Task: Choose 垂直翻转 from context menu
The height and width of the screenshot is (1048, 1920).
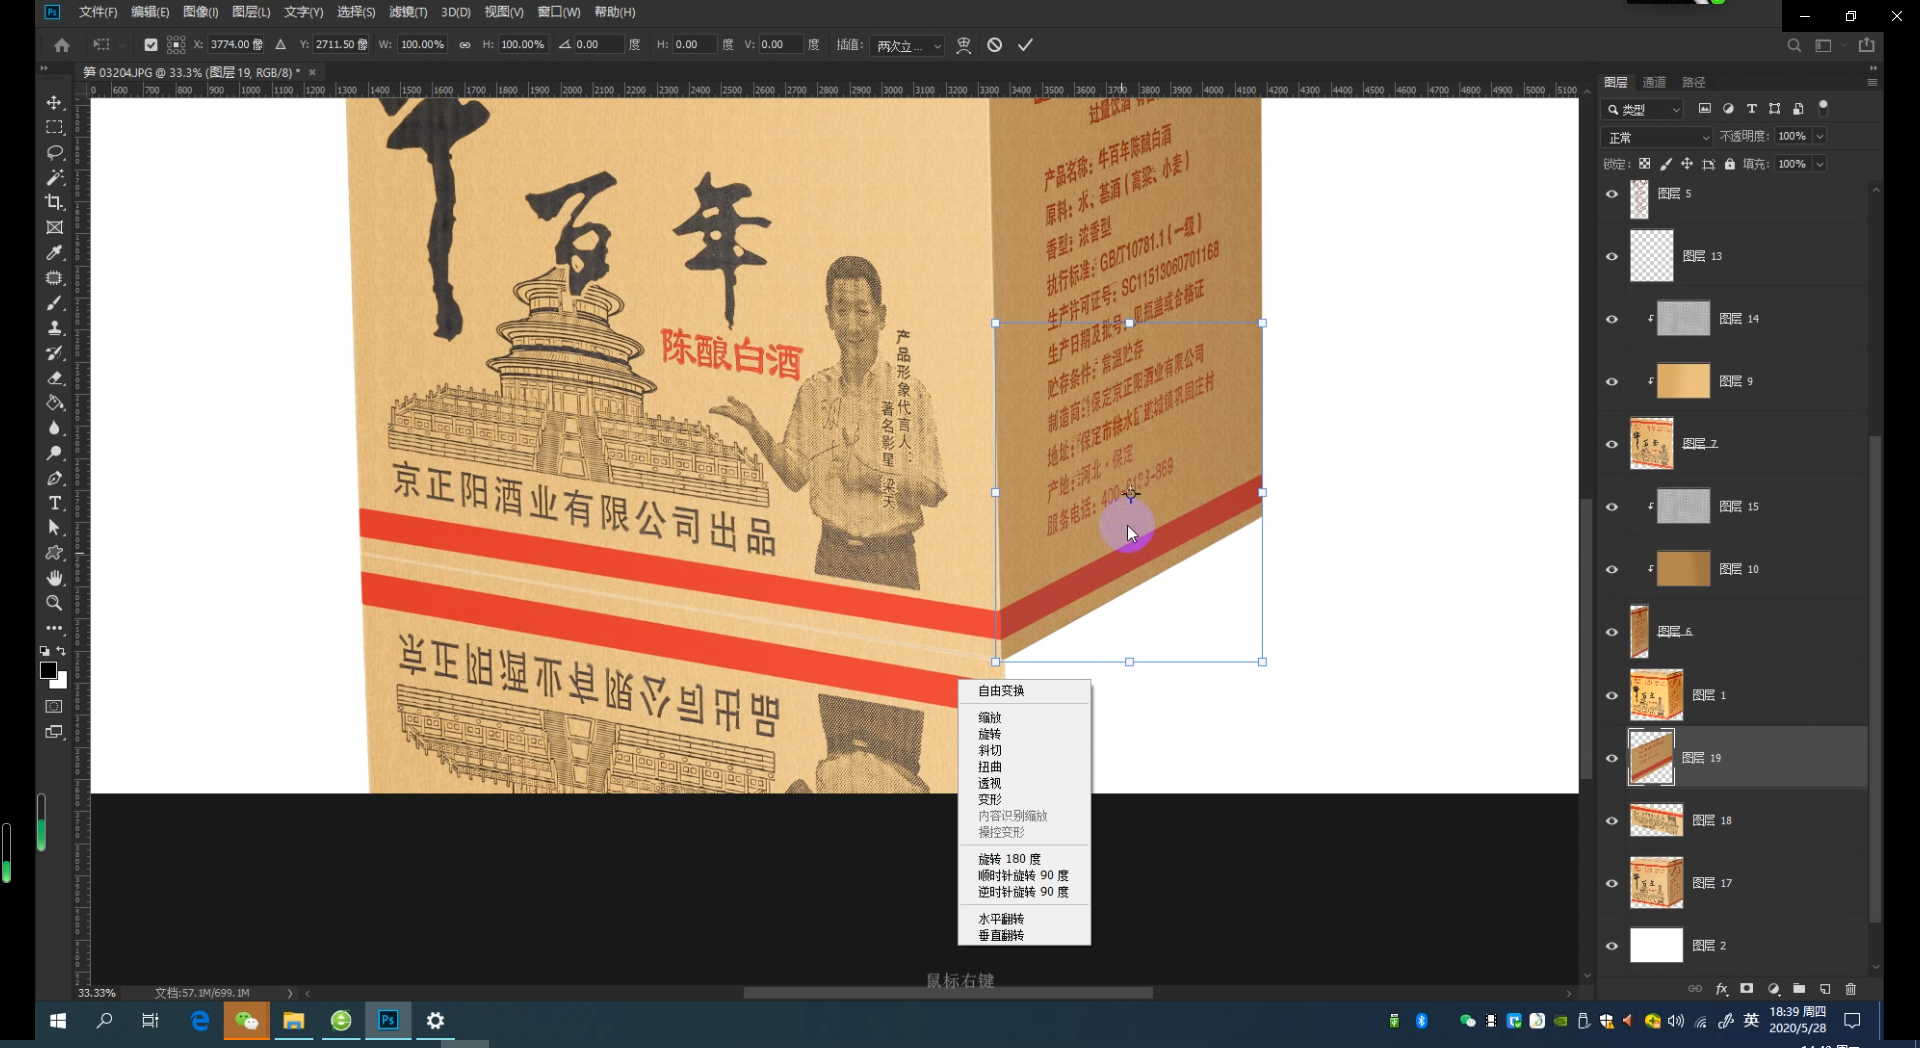Action: [x=1024, y=936]
